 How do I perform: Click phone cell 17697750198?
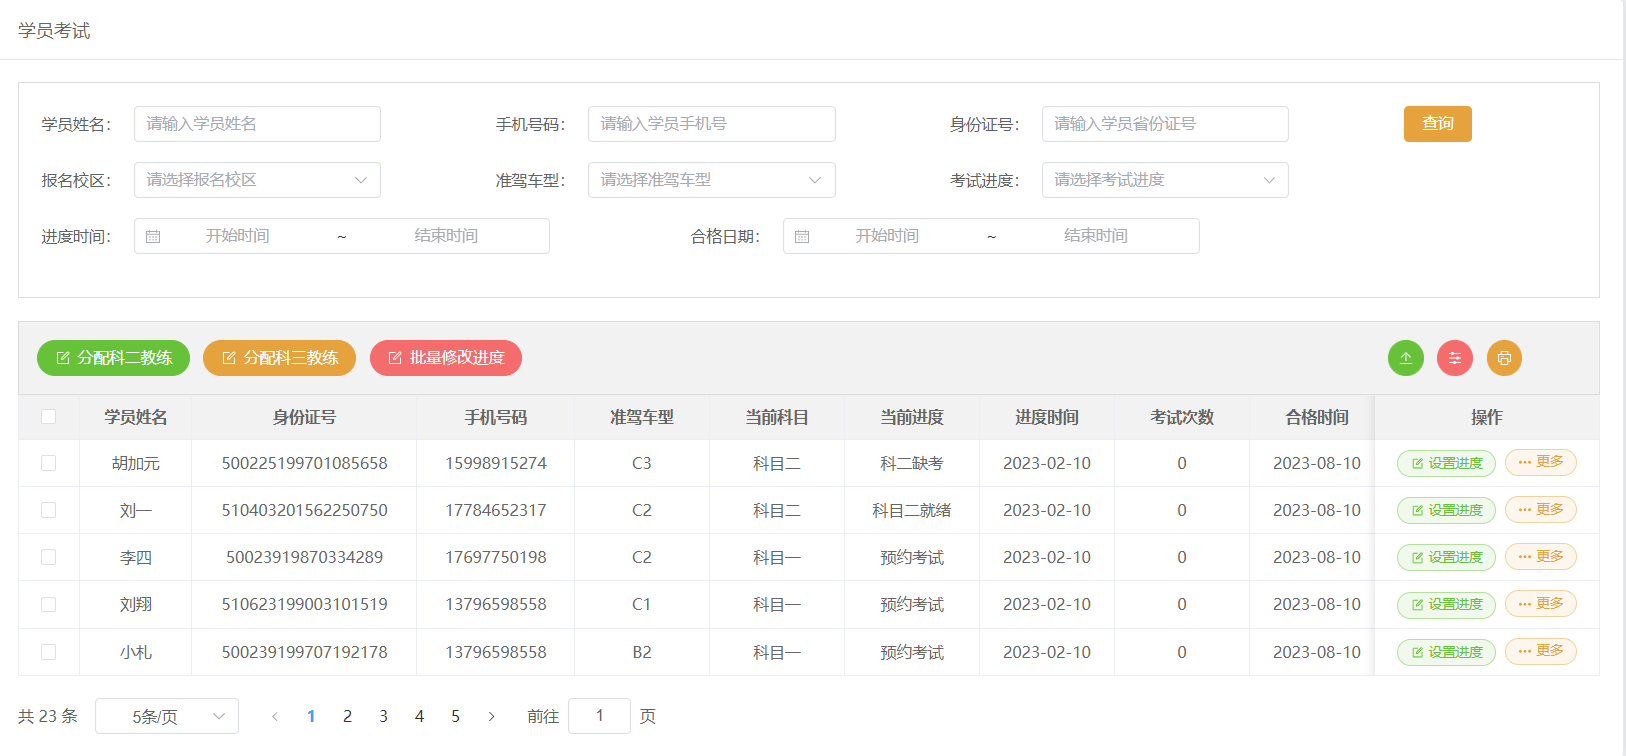(496, 557)
